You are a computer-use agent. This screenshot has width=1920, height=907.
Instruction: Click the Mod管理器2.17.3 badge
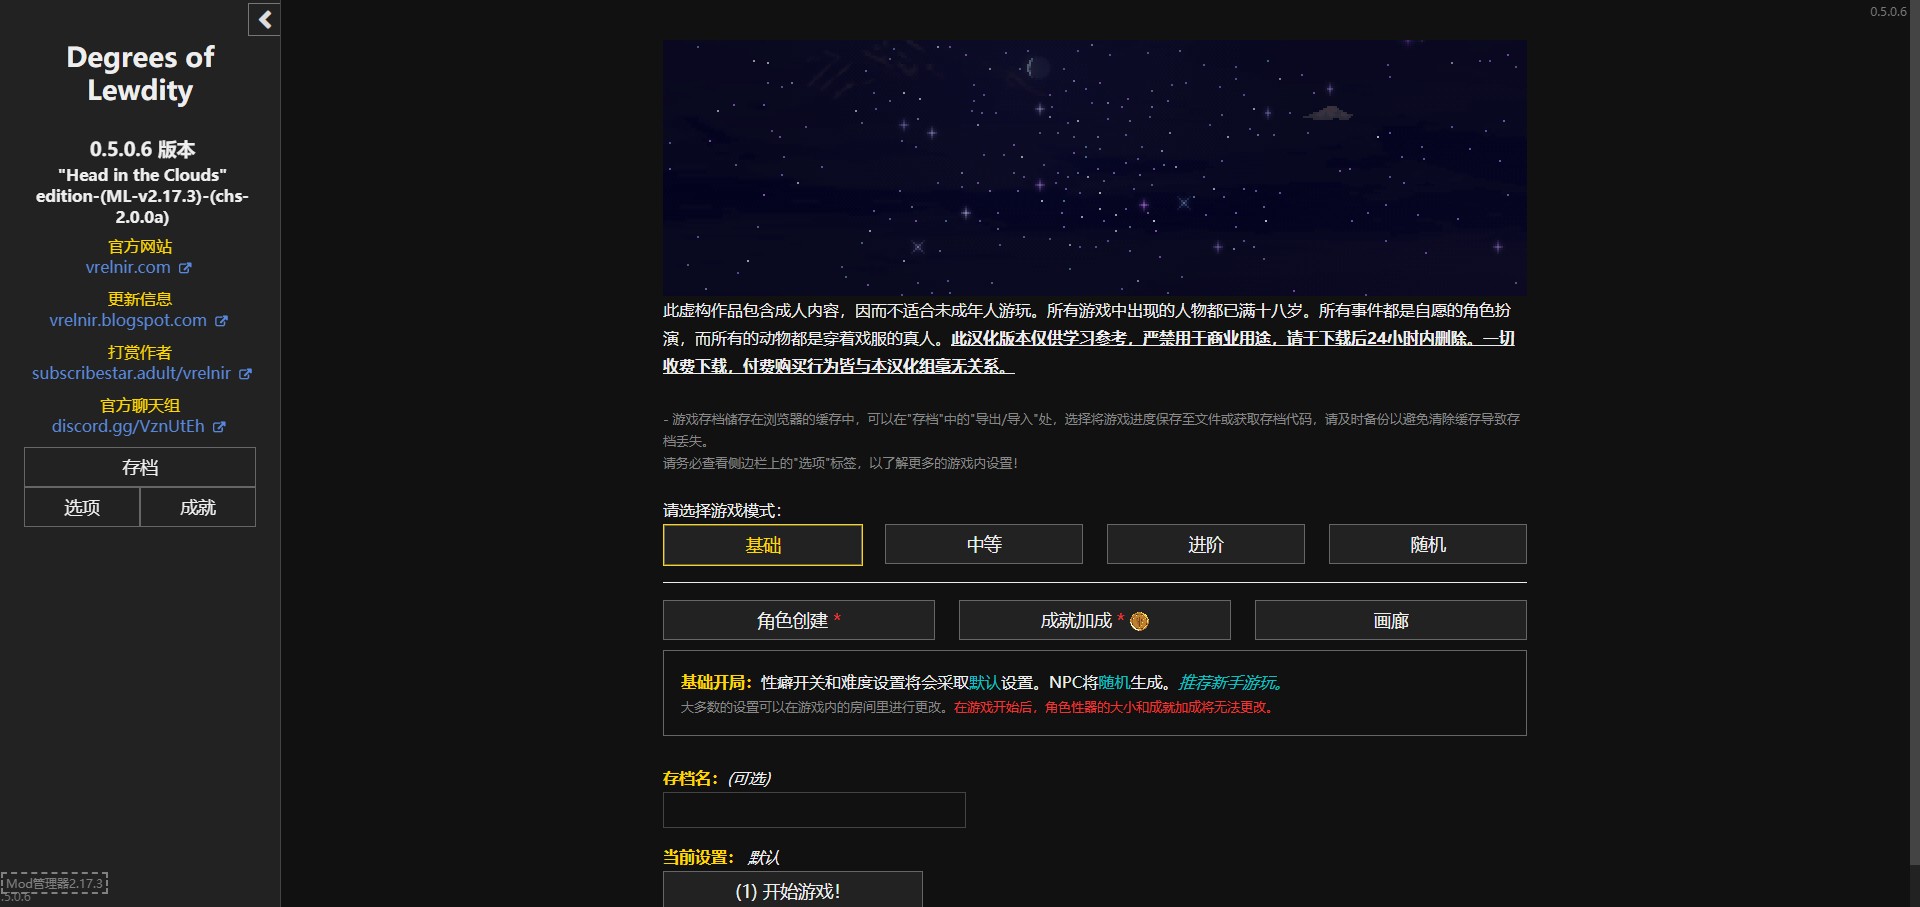pos(55,883)
